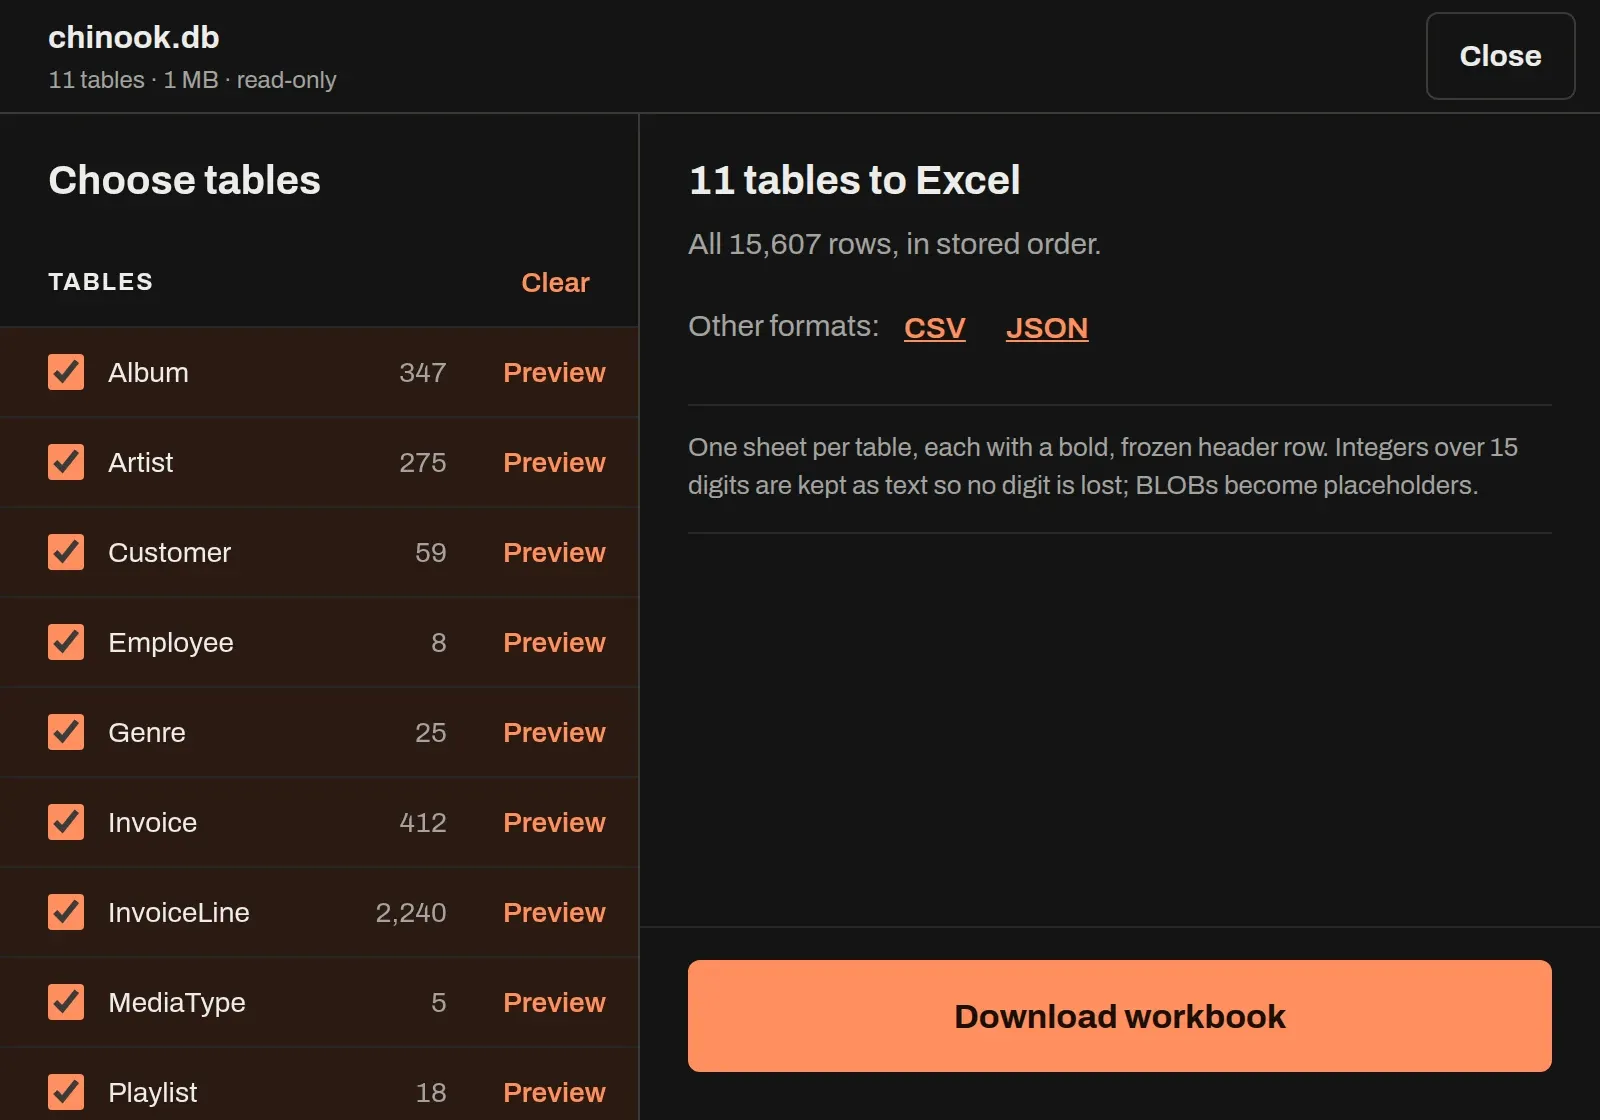Image resolution: width=1600 pixels, height=1120 pixels.
Task: Close the chinook.db export dialog
Action: tap(1500, 56)
